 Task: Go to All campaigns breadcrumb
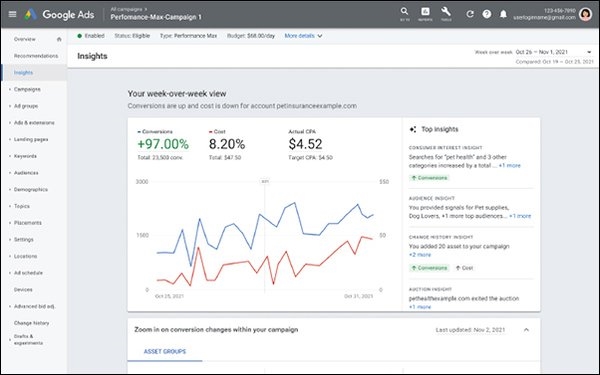tap(126, 9)
